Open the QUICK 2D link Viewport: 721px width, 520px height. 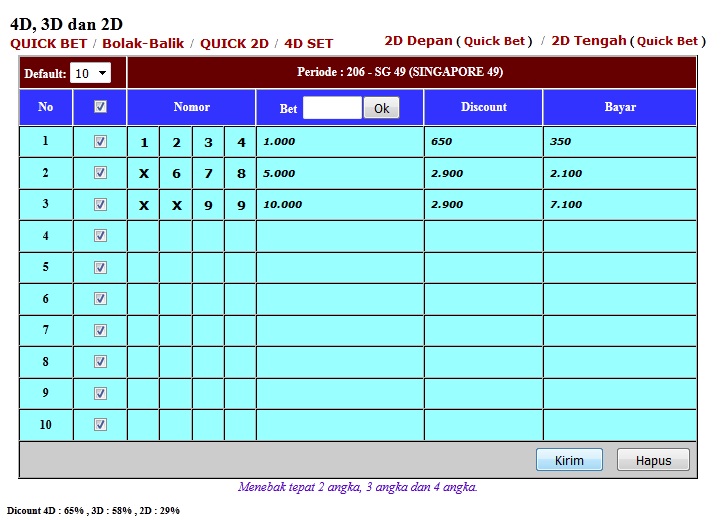click(x=234, y=44)
